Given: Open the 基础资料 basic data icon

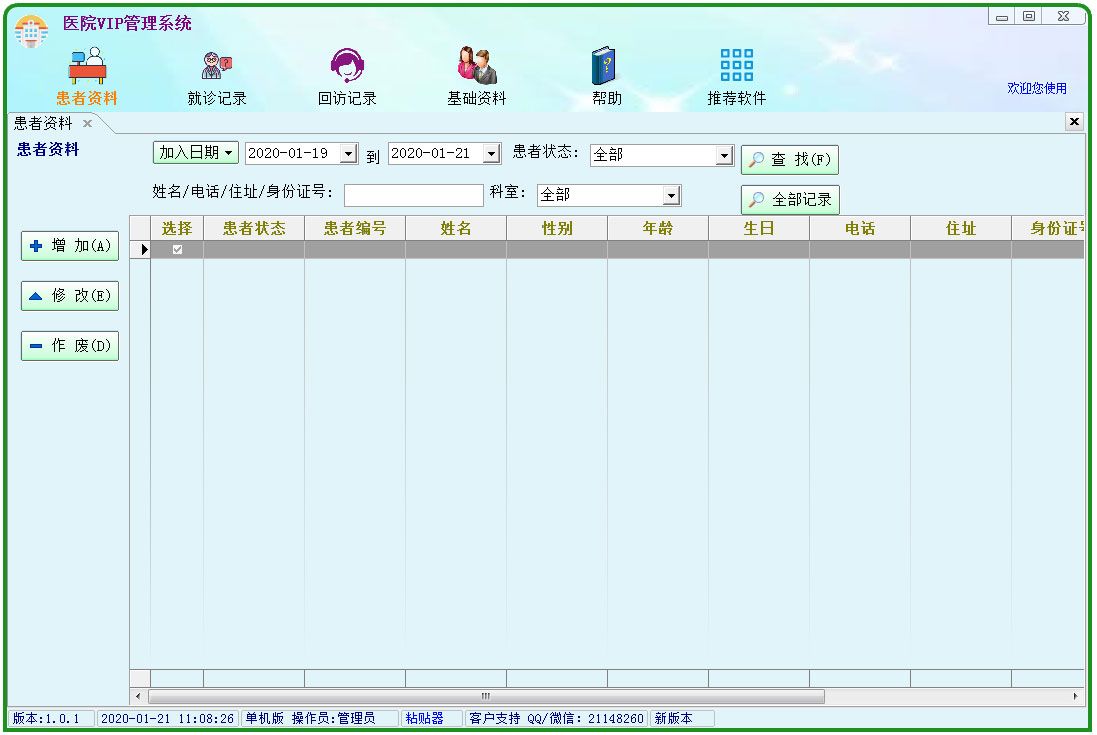Looking at the screenshot, I should pyautogui.click(x=476, y=66).
